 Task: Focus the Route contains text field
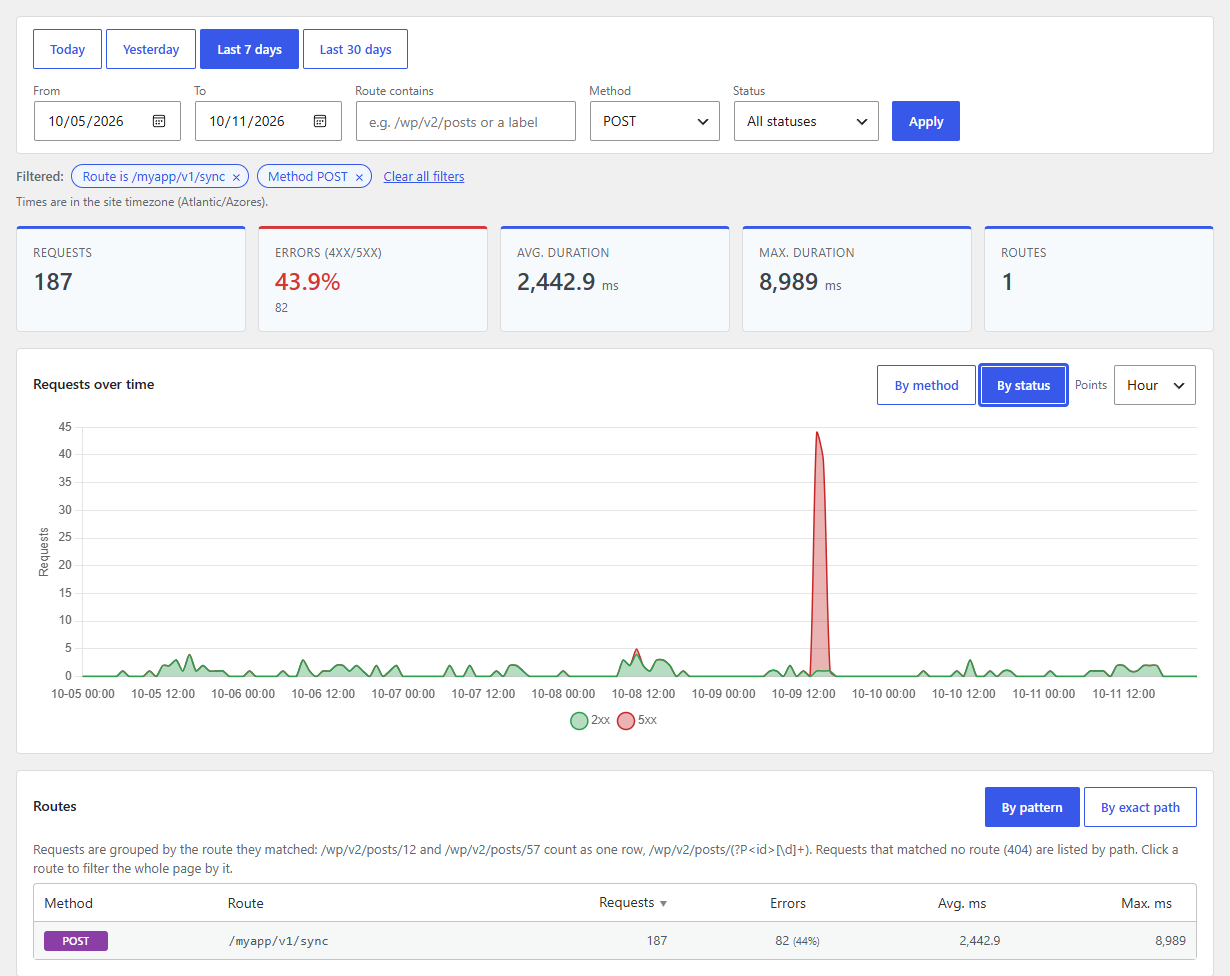(465, 121)
